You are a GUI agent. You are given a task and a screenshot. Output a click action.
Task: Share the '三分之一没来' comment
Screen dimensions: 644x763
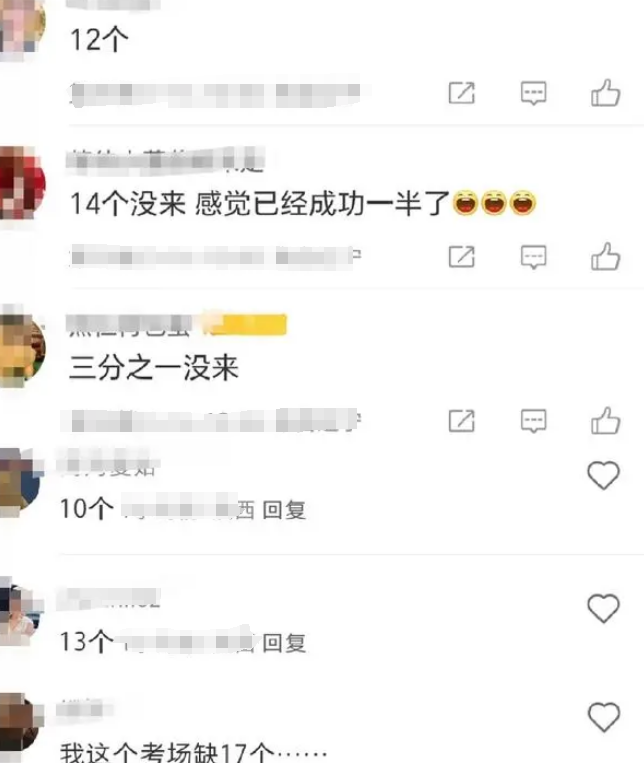pyautogui.click(x=461, y=421)
